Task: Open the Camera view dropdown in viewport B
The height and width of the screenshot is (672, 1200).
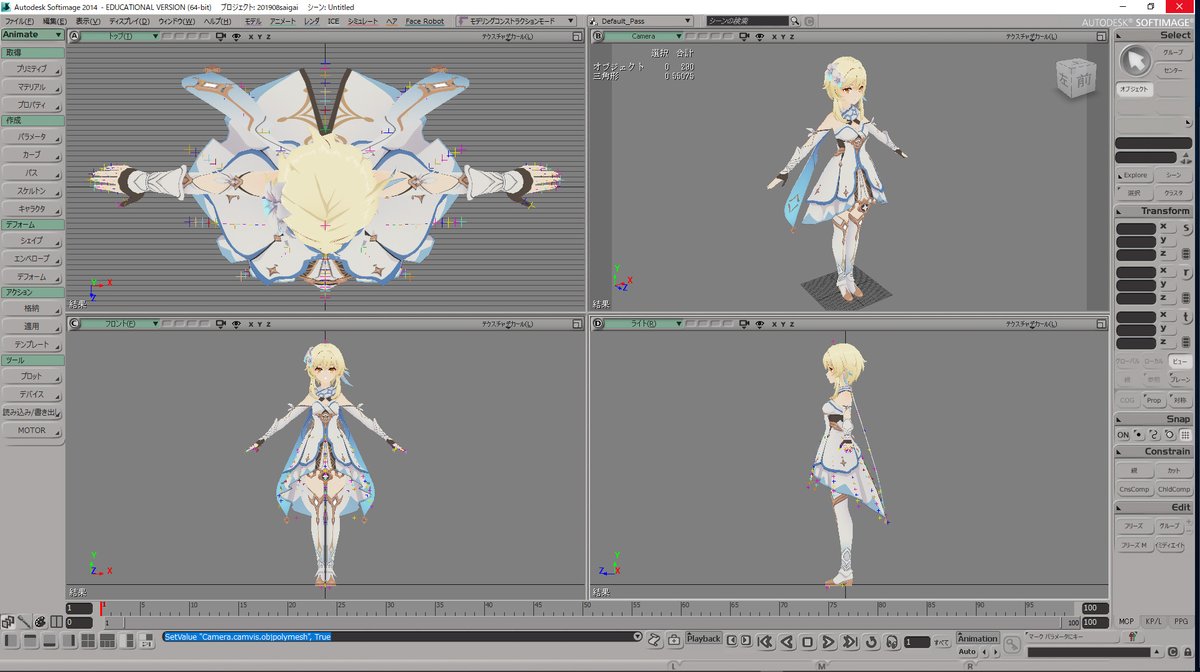Action: (643, 36)
